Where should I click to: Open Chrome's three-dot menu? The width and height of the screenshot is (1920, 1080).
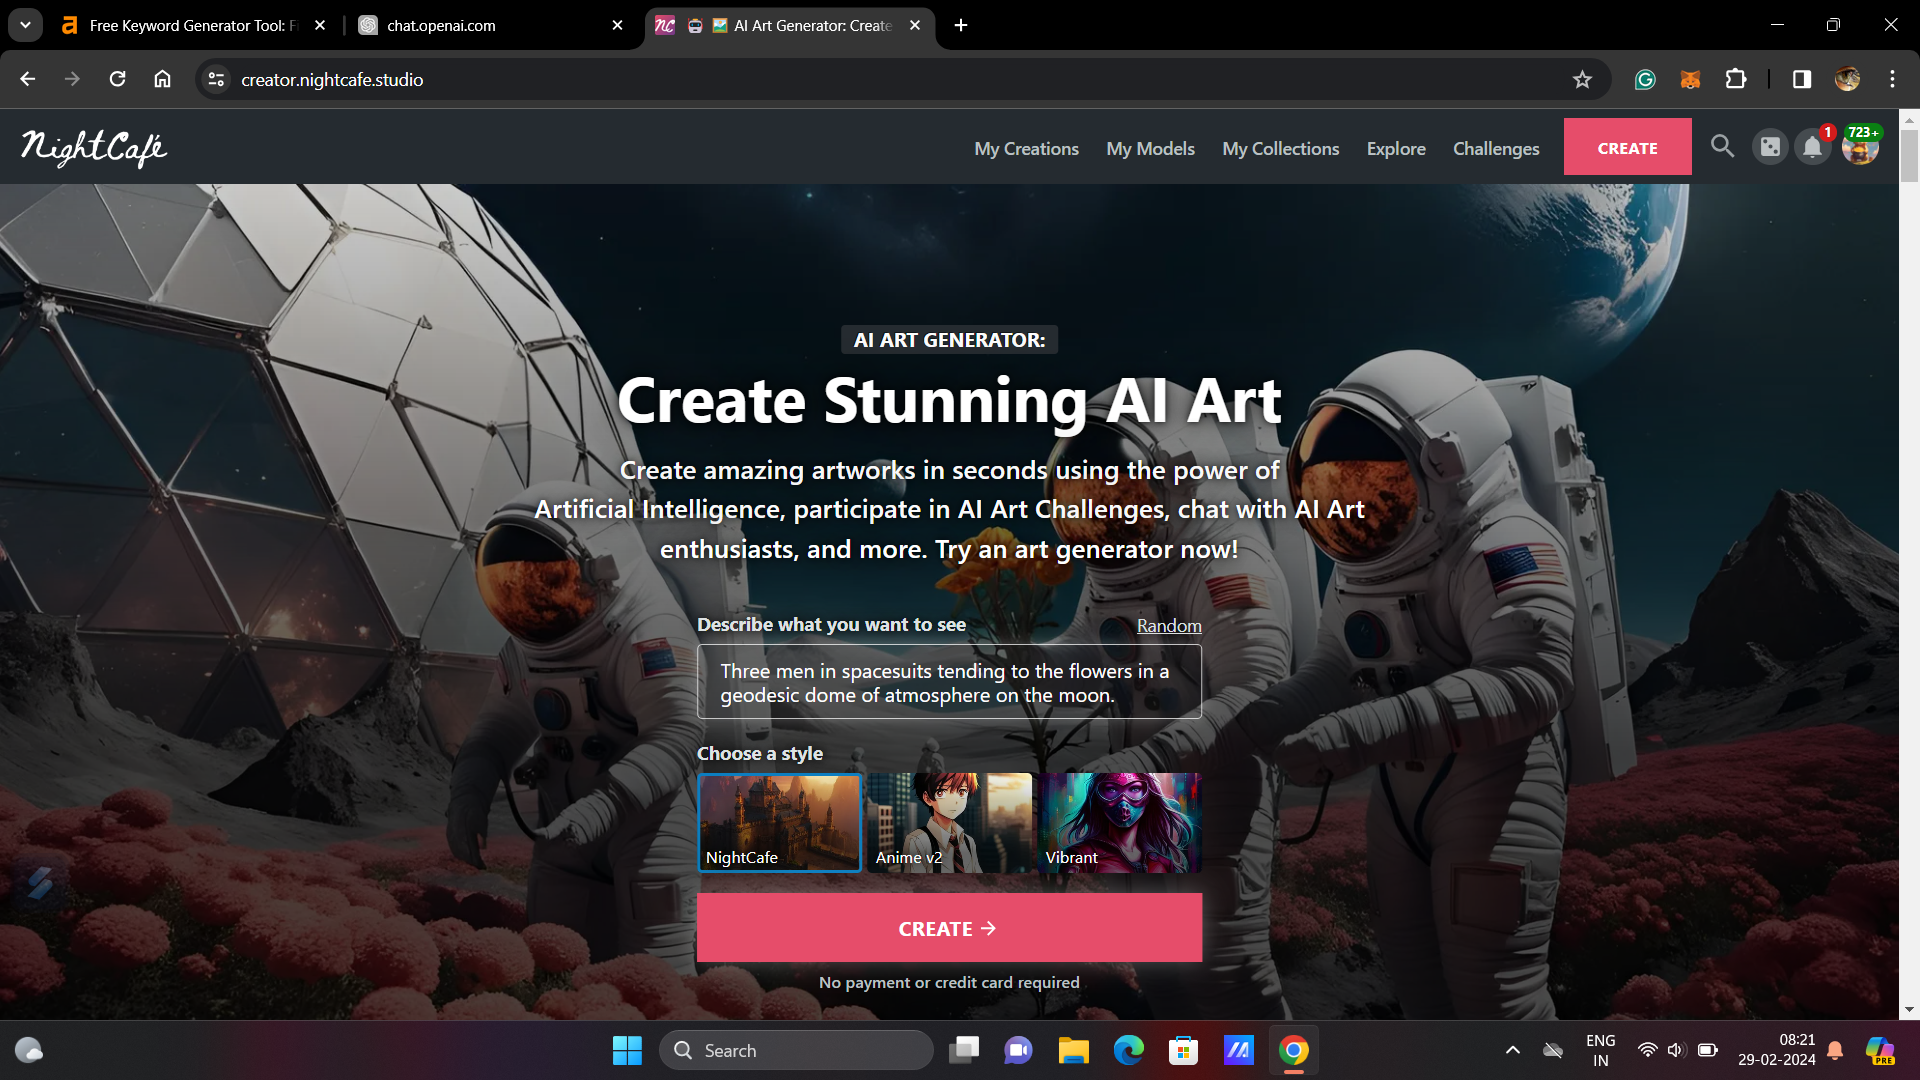click(1892, 79)
